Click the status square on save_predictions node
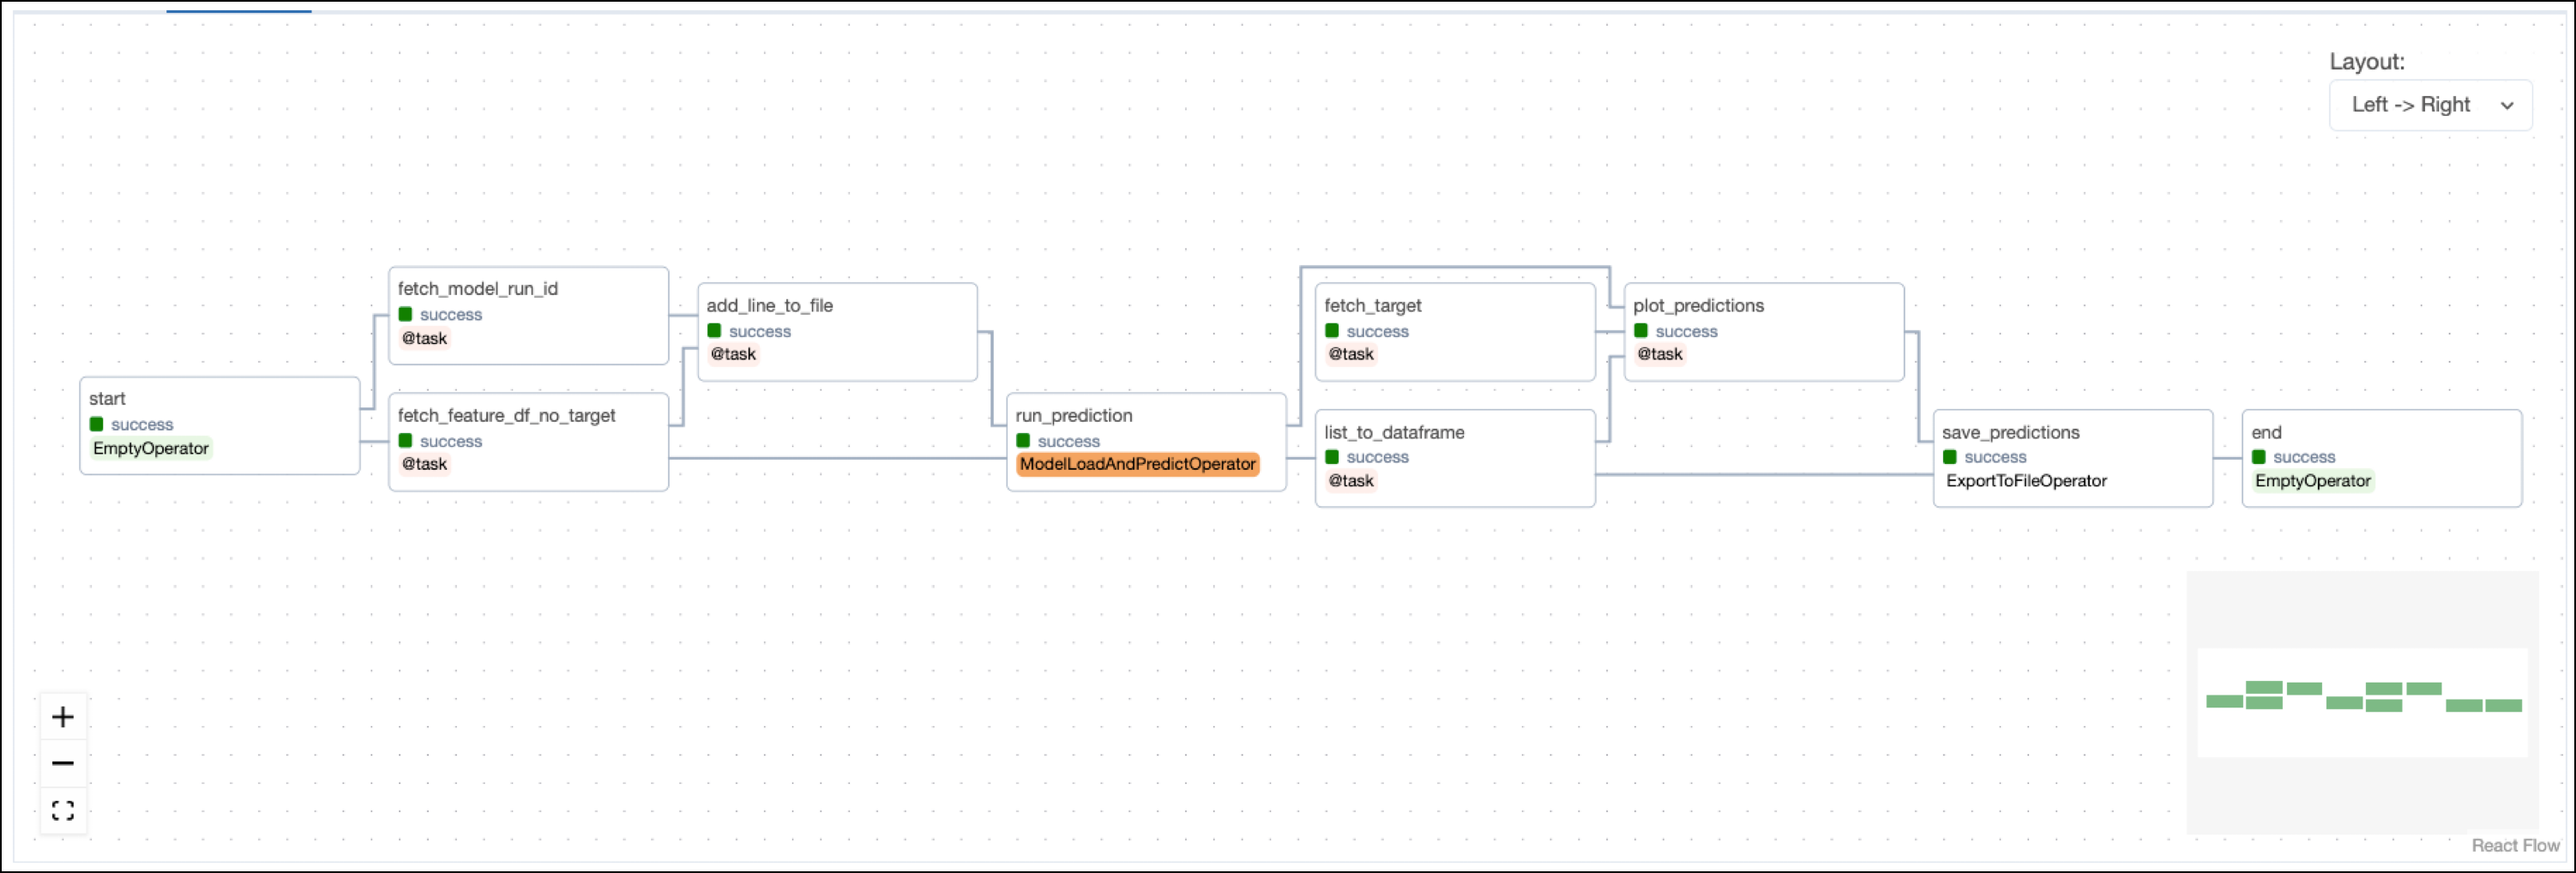This screenshot has width=2576, height=873. [x=1948, y=457]
